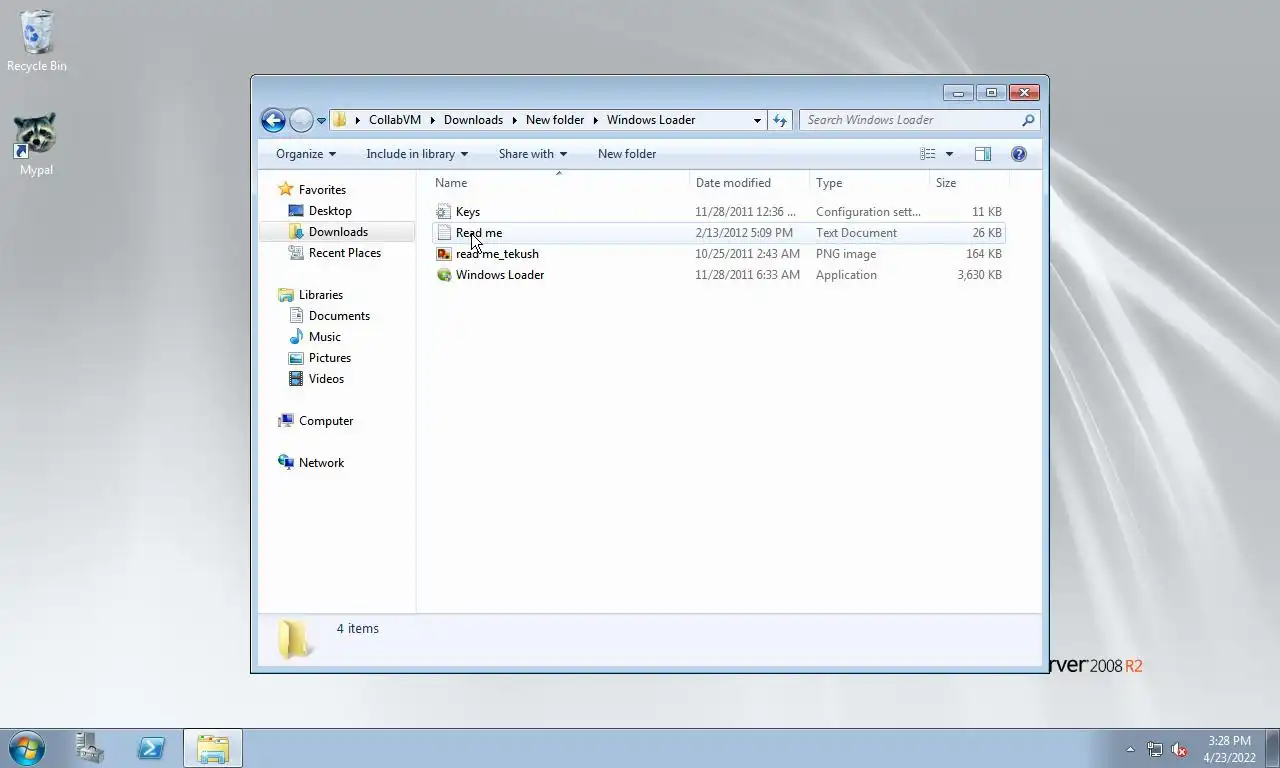Select the Keys configuration file icon

pyautogui.click(x=444, y=212)
